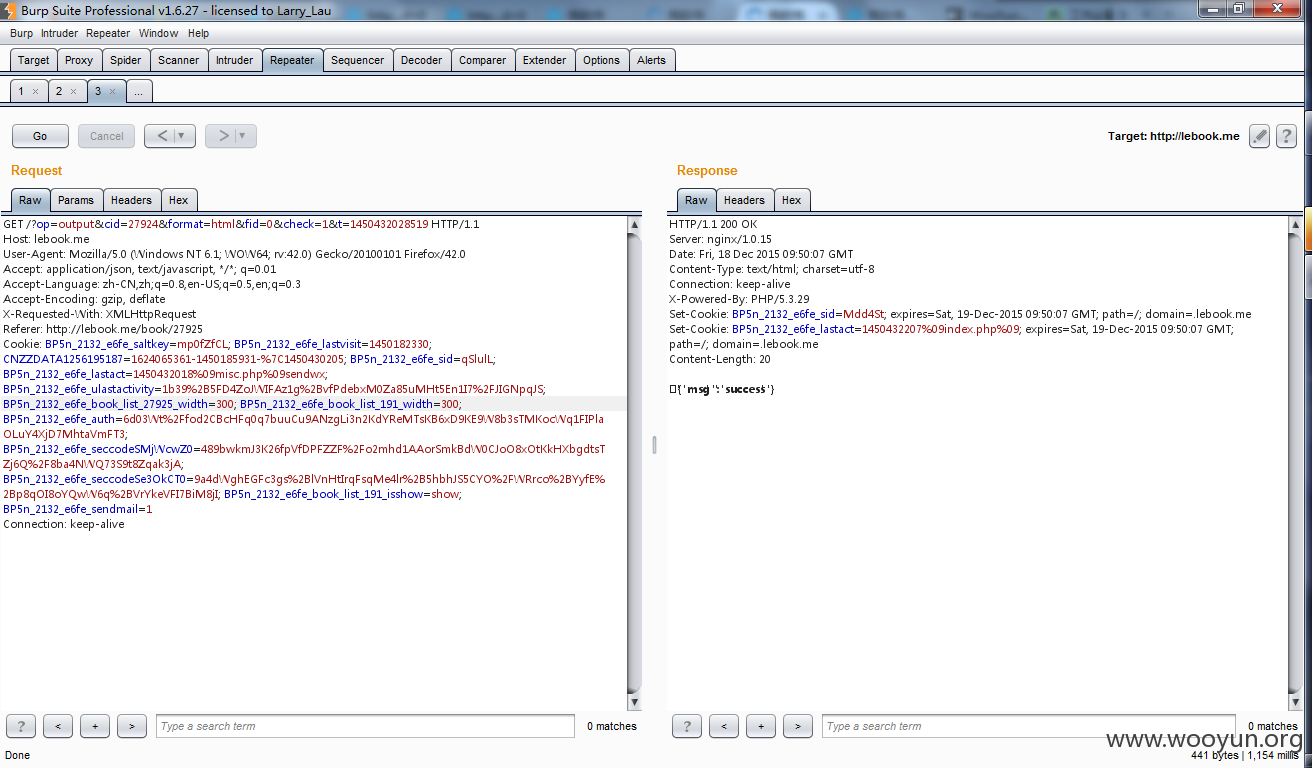Select the request Hex tab
This screenshot has width=1312, height=768.
(x=179, y=200)
